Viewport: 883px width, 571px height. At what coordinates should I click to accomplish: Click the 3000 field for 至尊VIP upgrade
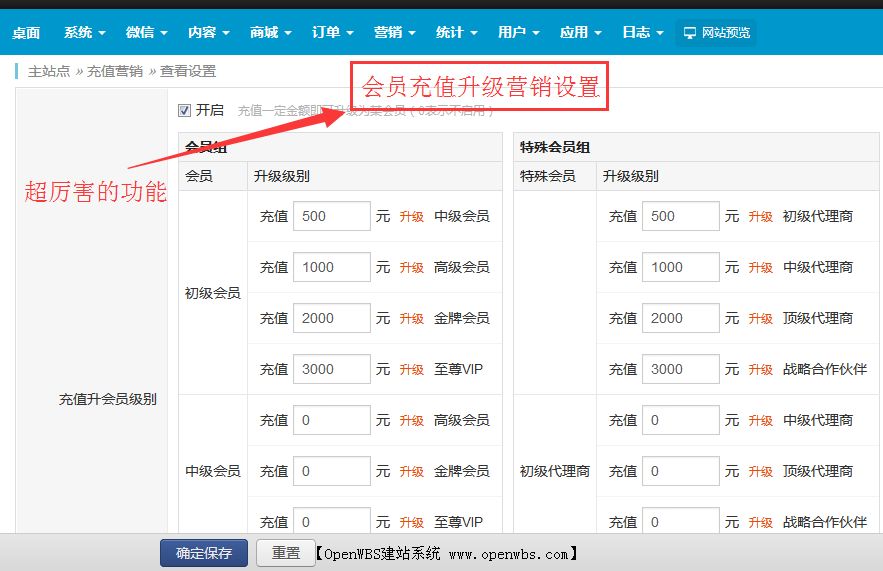point(331,369)
